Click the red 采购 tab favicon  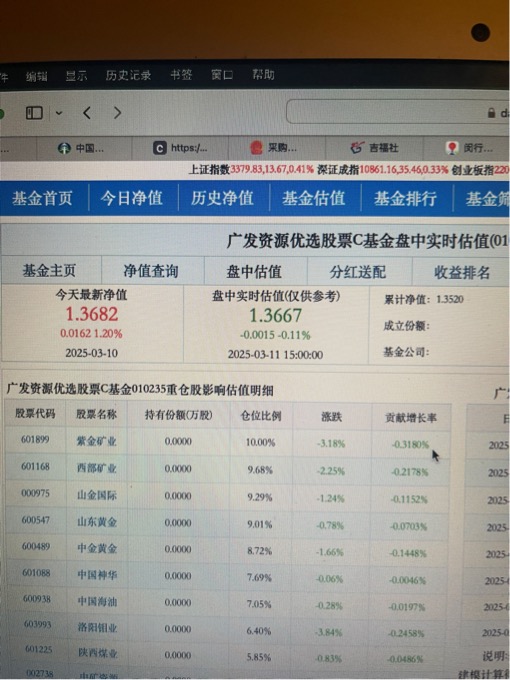click(257, 148)
